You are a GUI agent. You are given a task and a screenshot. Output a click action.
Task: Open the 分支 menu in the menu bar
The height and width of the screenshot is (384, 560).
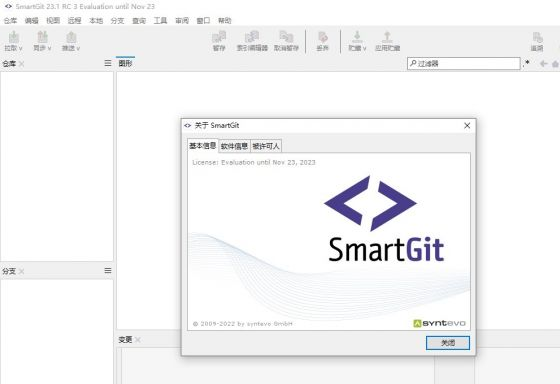click(117, 21)
